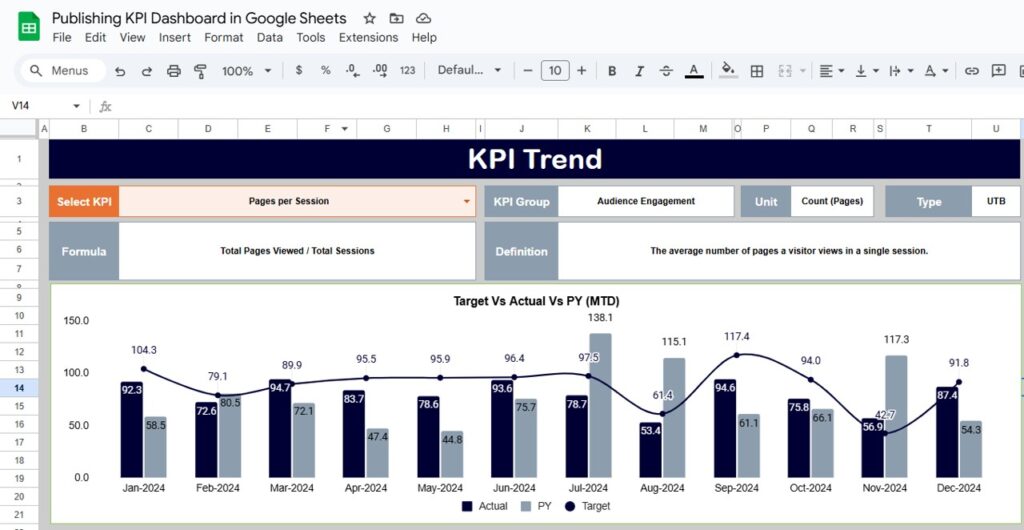Open the File menu

pos(61,38)
